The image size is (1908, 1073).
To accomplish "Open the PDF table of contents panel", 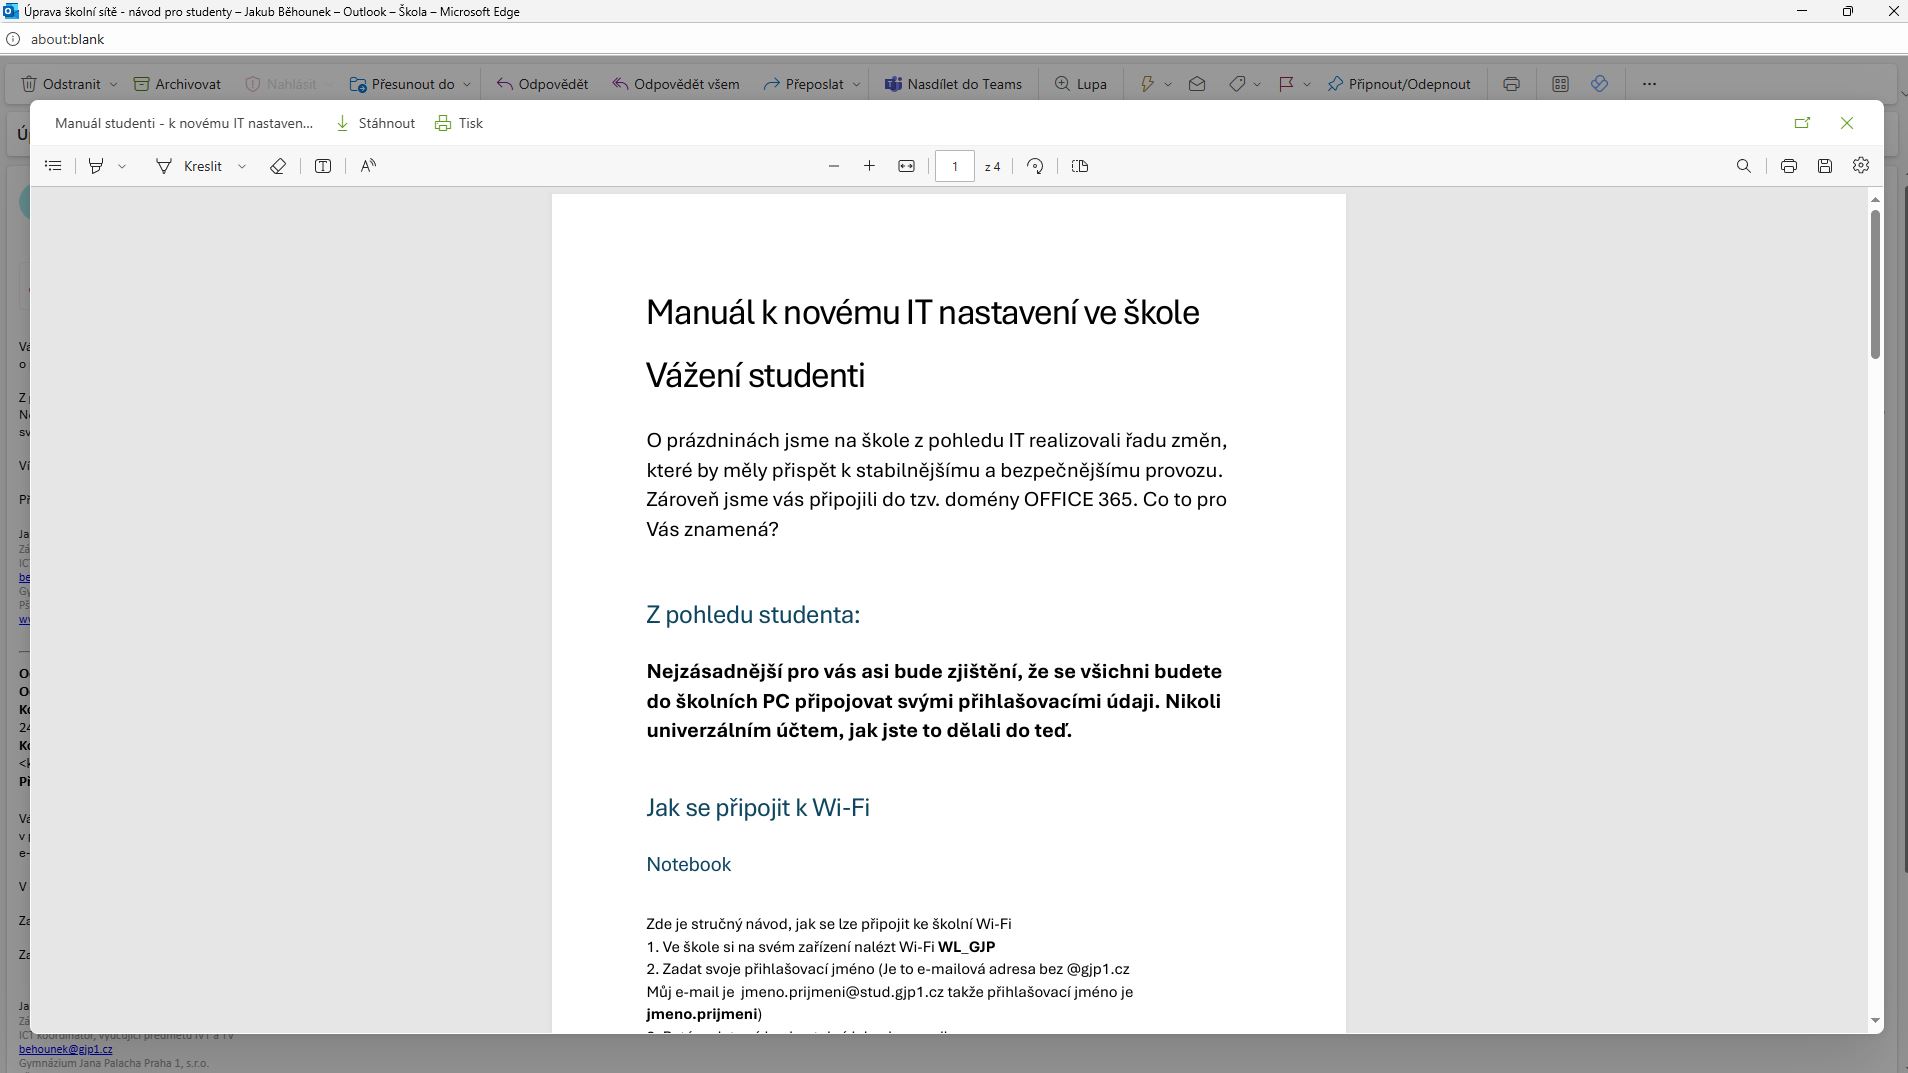I will coord(54,166).
